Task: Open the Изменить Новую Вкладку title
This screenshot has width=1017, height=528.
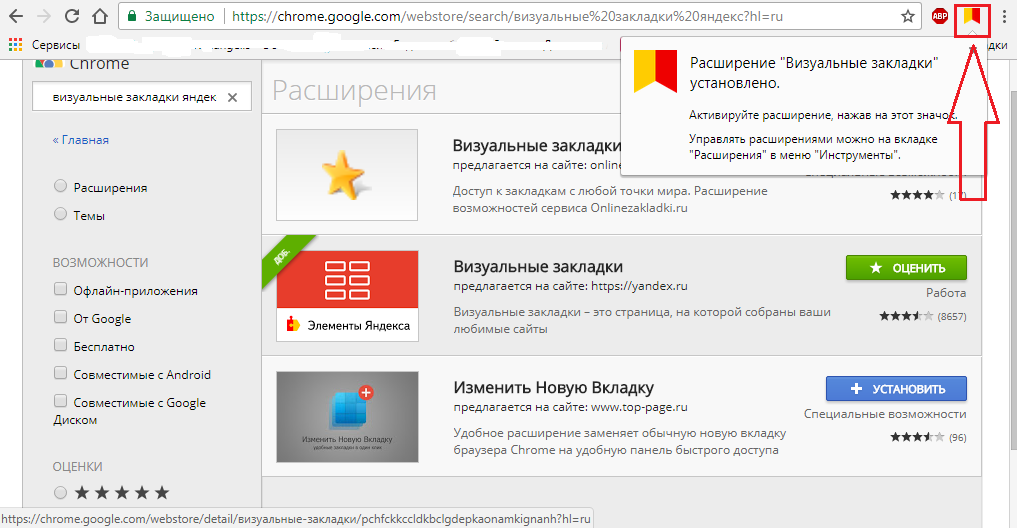Action: coord(553,387)
